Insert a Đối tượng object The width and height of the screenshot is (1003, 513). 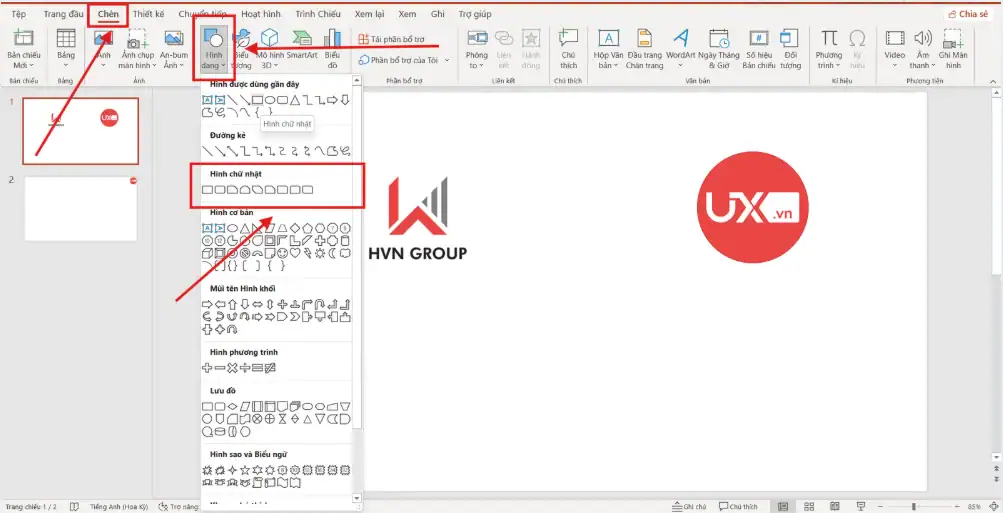tap(791, 49)
